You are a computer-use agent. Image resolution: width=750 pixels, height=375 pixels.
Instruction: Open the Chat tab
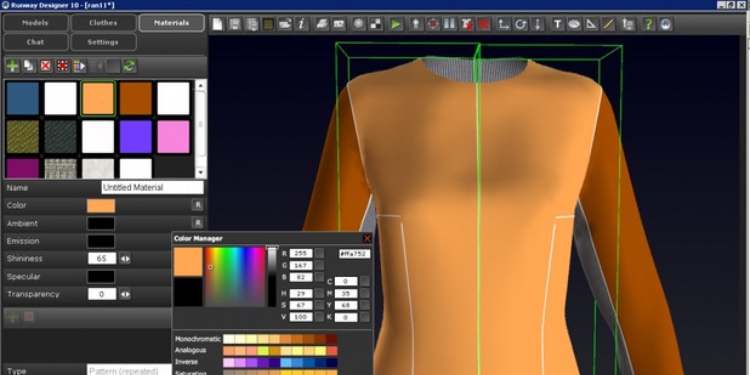[x=35, y=42]
